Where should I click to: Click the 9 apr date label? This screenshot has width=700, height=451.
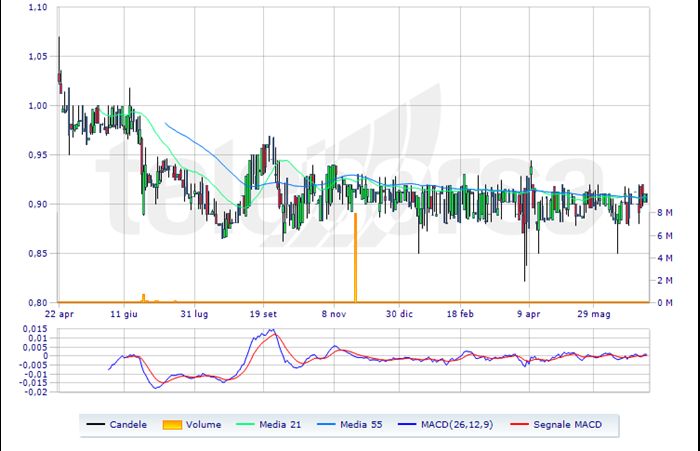click(x=529, y=314)
